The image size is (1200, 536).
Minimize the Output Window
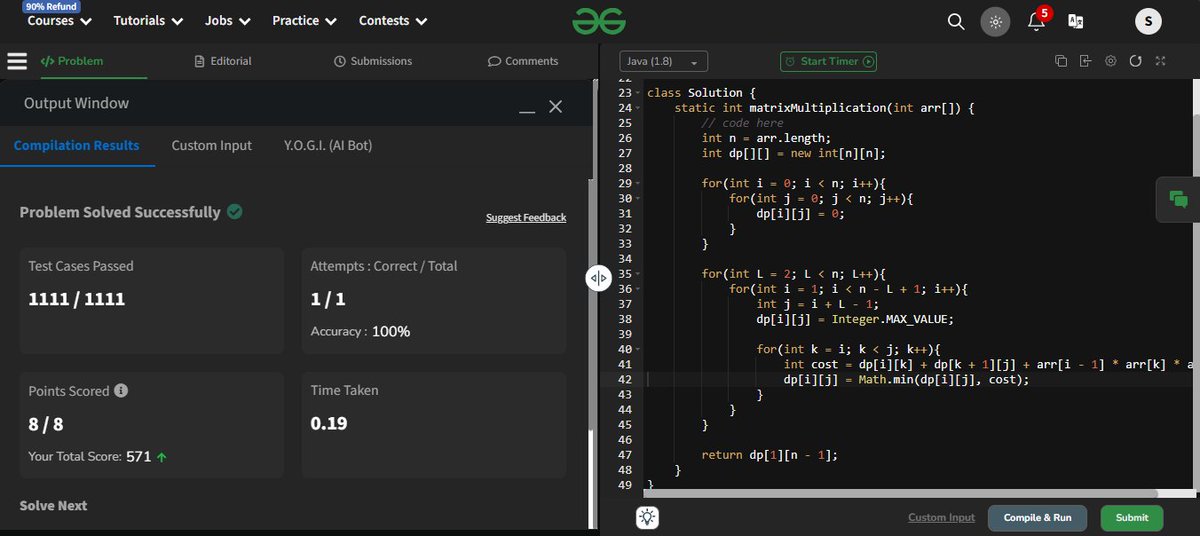pyautogui.click(x=527, y=110)
